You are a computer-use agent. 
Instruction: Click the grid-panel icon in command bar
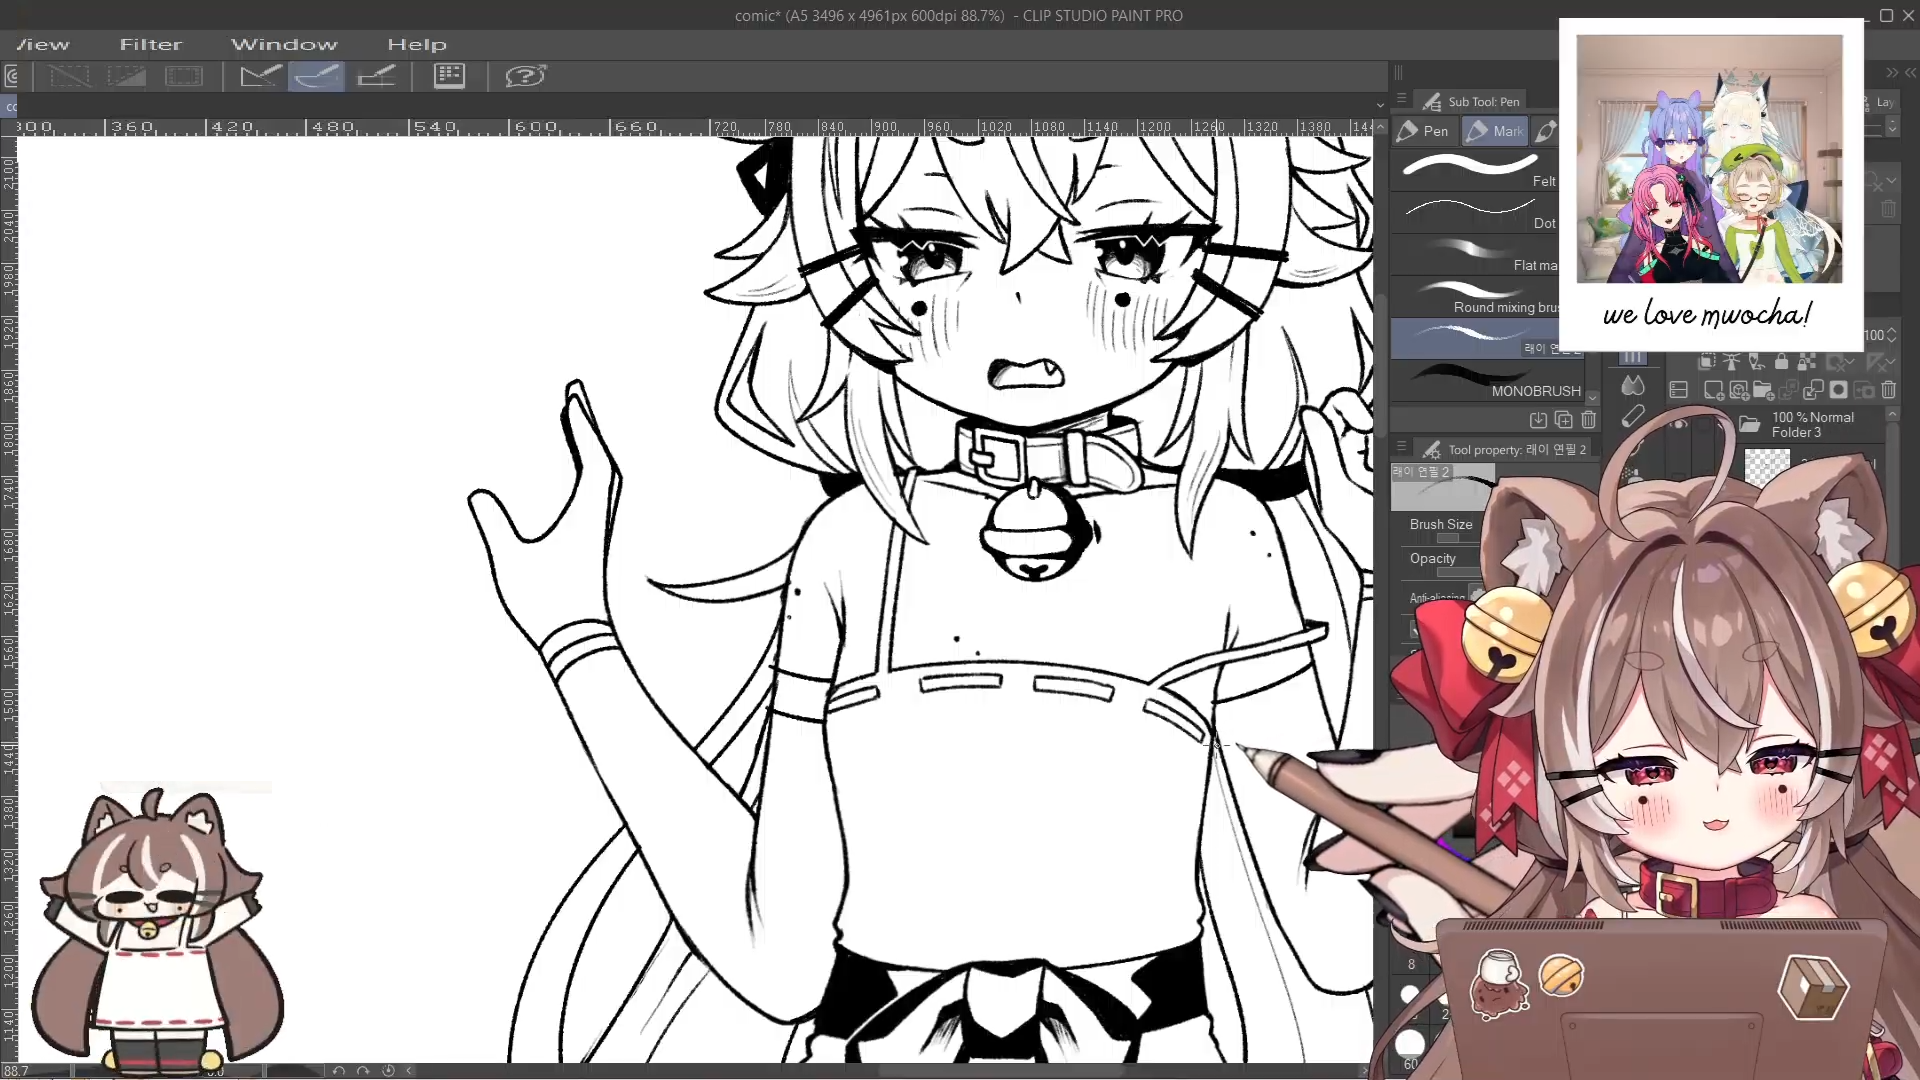(x=449, y=76)
